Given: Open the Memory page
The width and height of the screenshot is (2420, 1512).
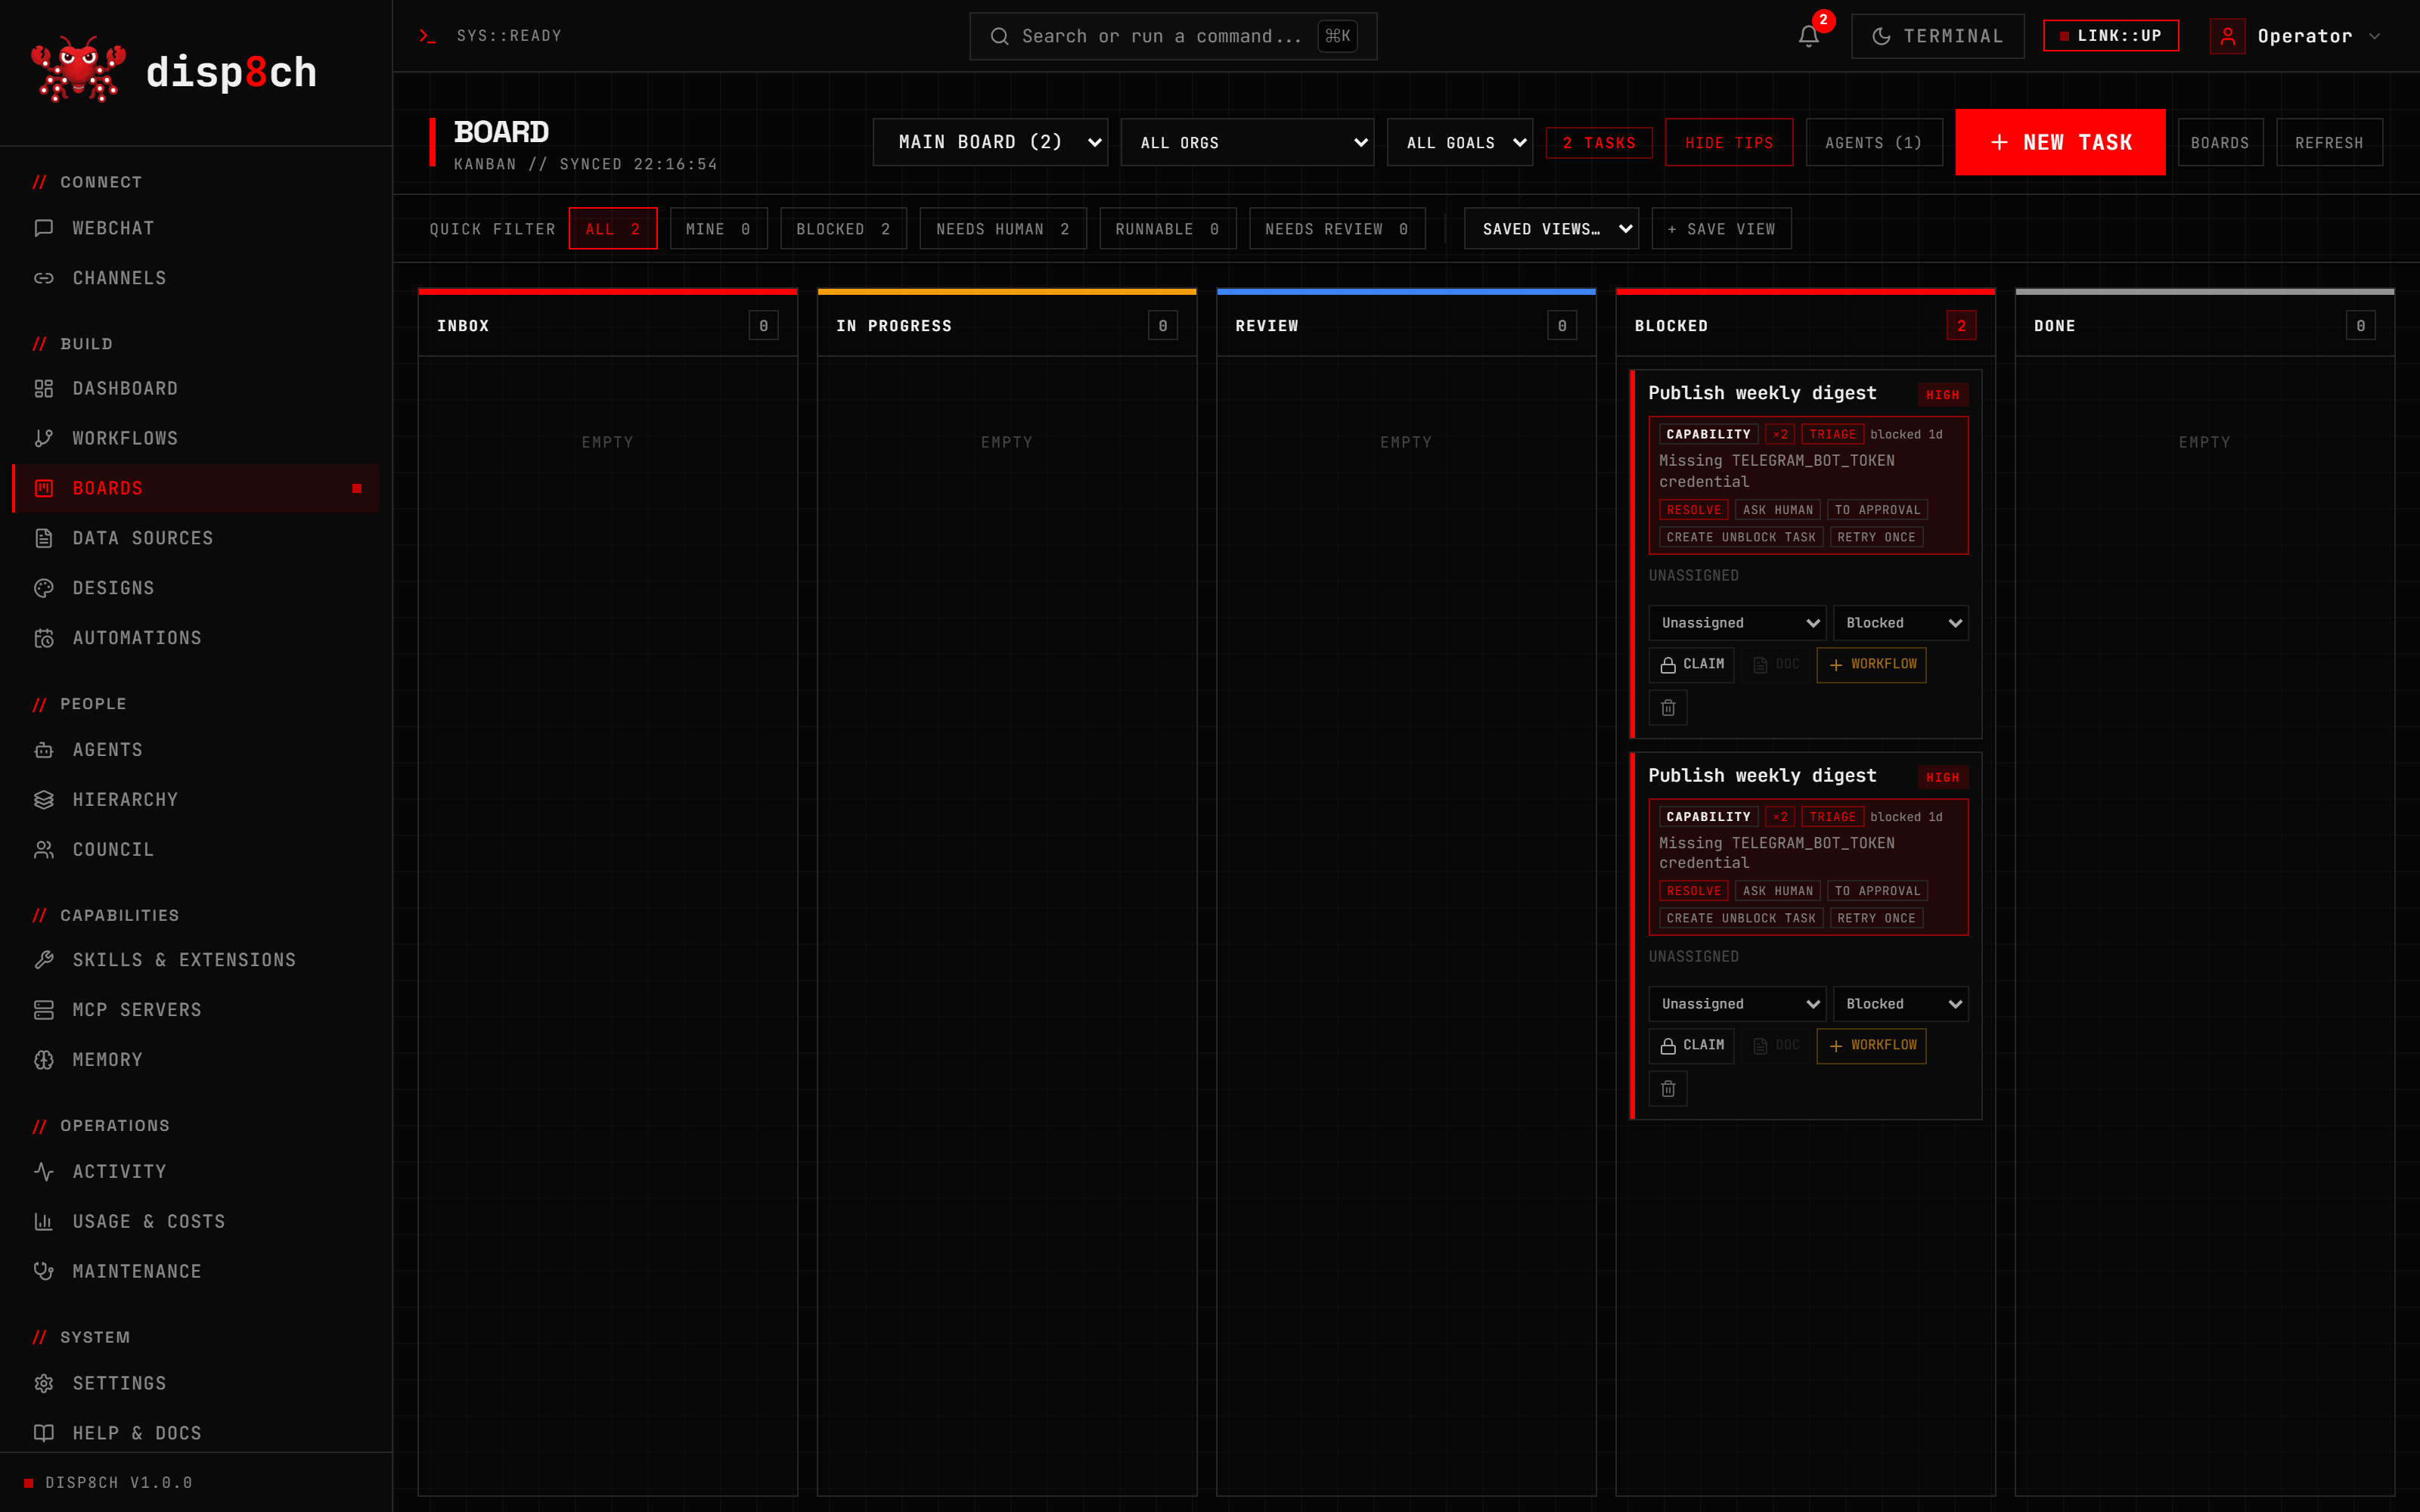Looking at the screenshot, I should (x=196, y=1060).
